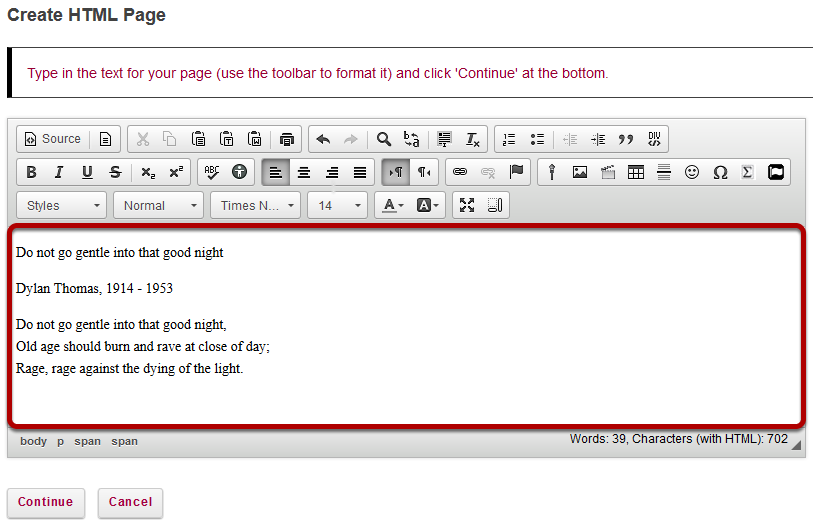Insert a special character Omega
813x523 pixels.
[720, 172]
